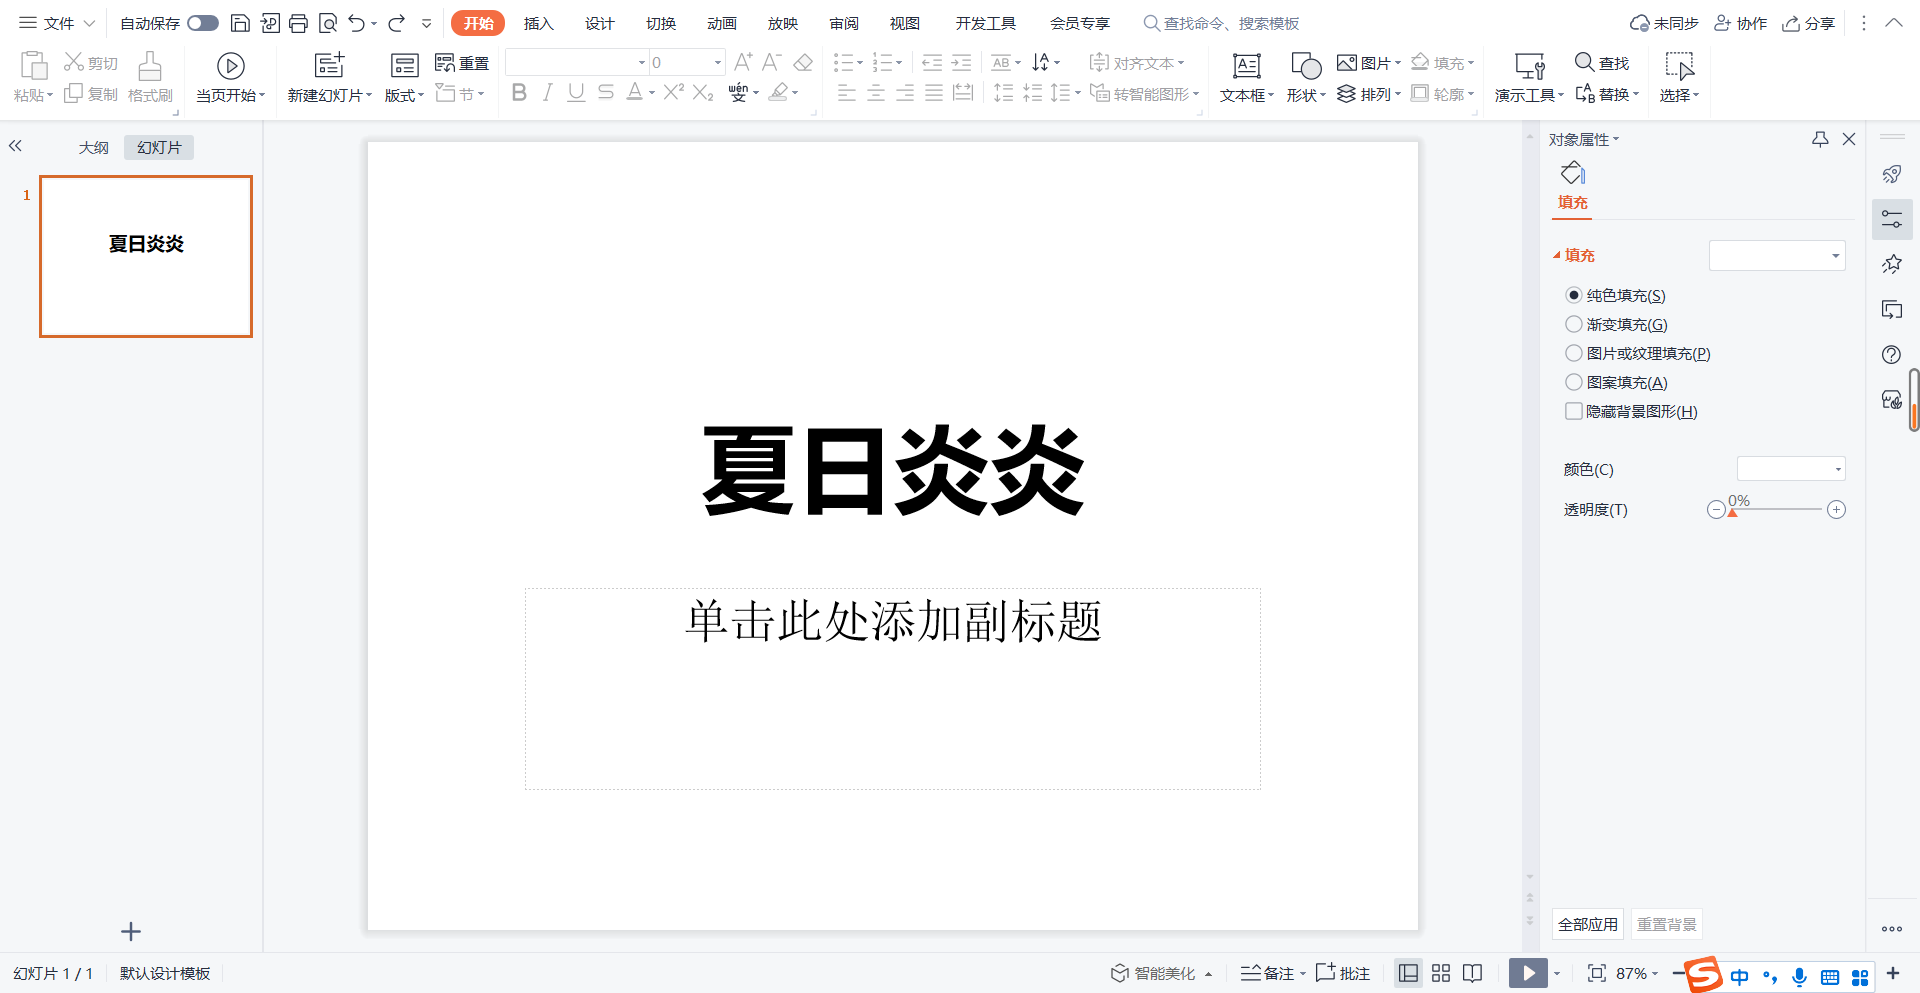Click the Fill paint bucket icon in panel
The width and height of the screenshot is (1920, 993).
pyautogui.click(x=1573, y=173)
